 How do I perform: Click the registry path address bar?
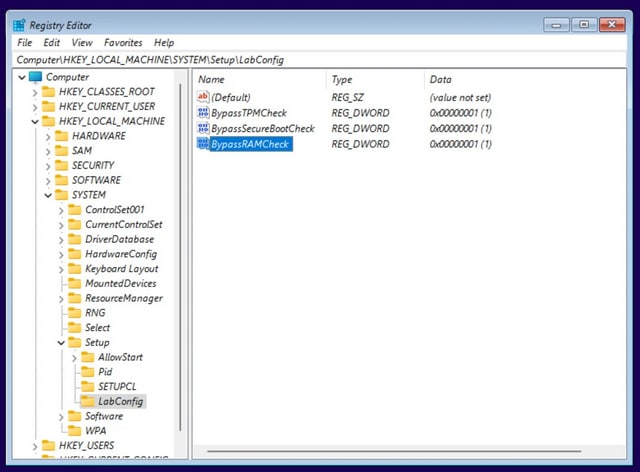click(x=320, y=60)
